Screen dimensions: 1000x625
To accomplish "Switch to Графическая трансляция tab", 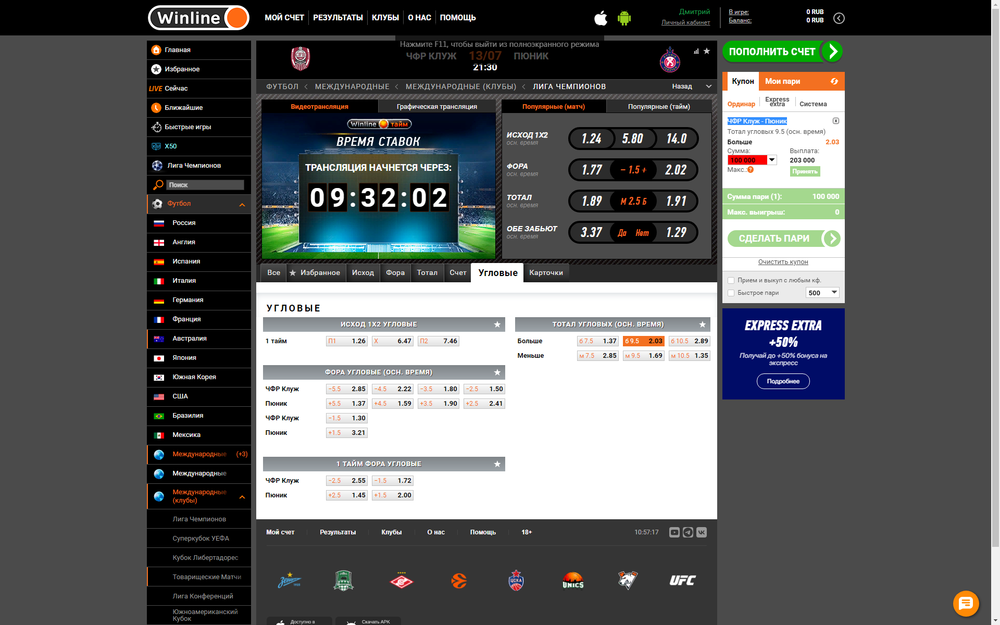I will click(x=437, y=107).
